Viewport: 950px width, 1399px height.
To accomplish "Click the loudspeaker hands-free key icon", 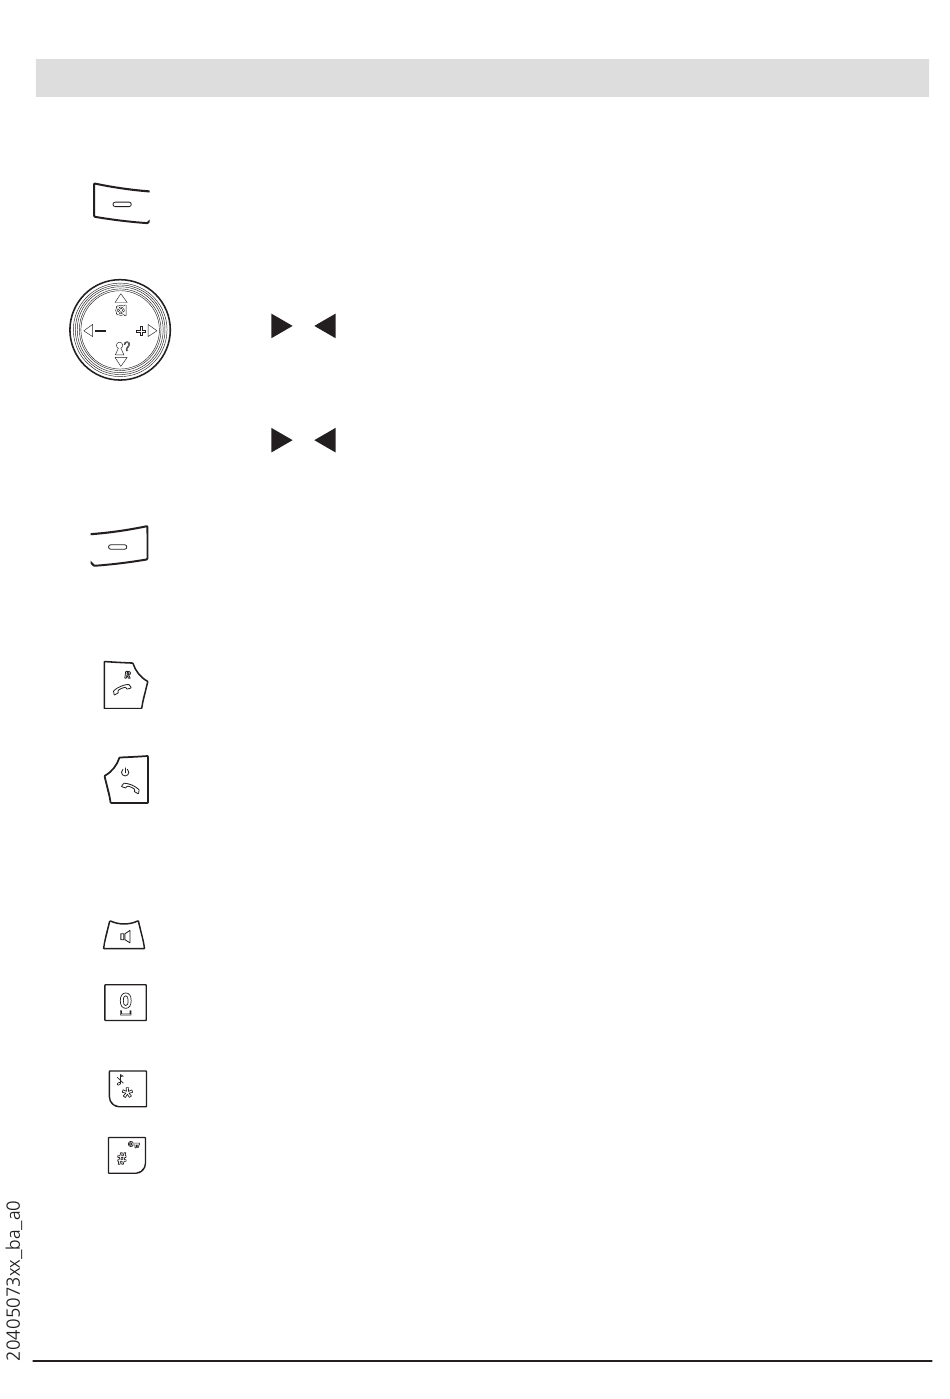I will click(126, 936).
